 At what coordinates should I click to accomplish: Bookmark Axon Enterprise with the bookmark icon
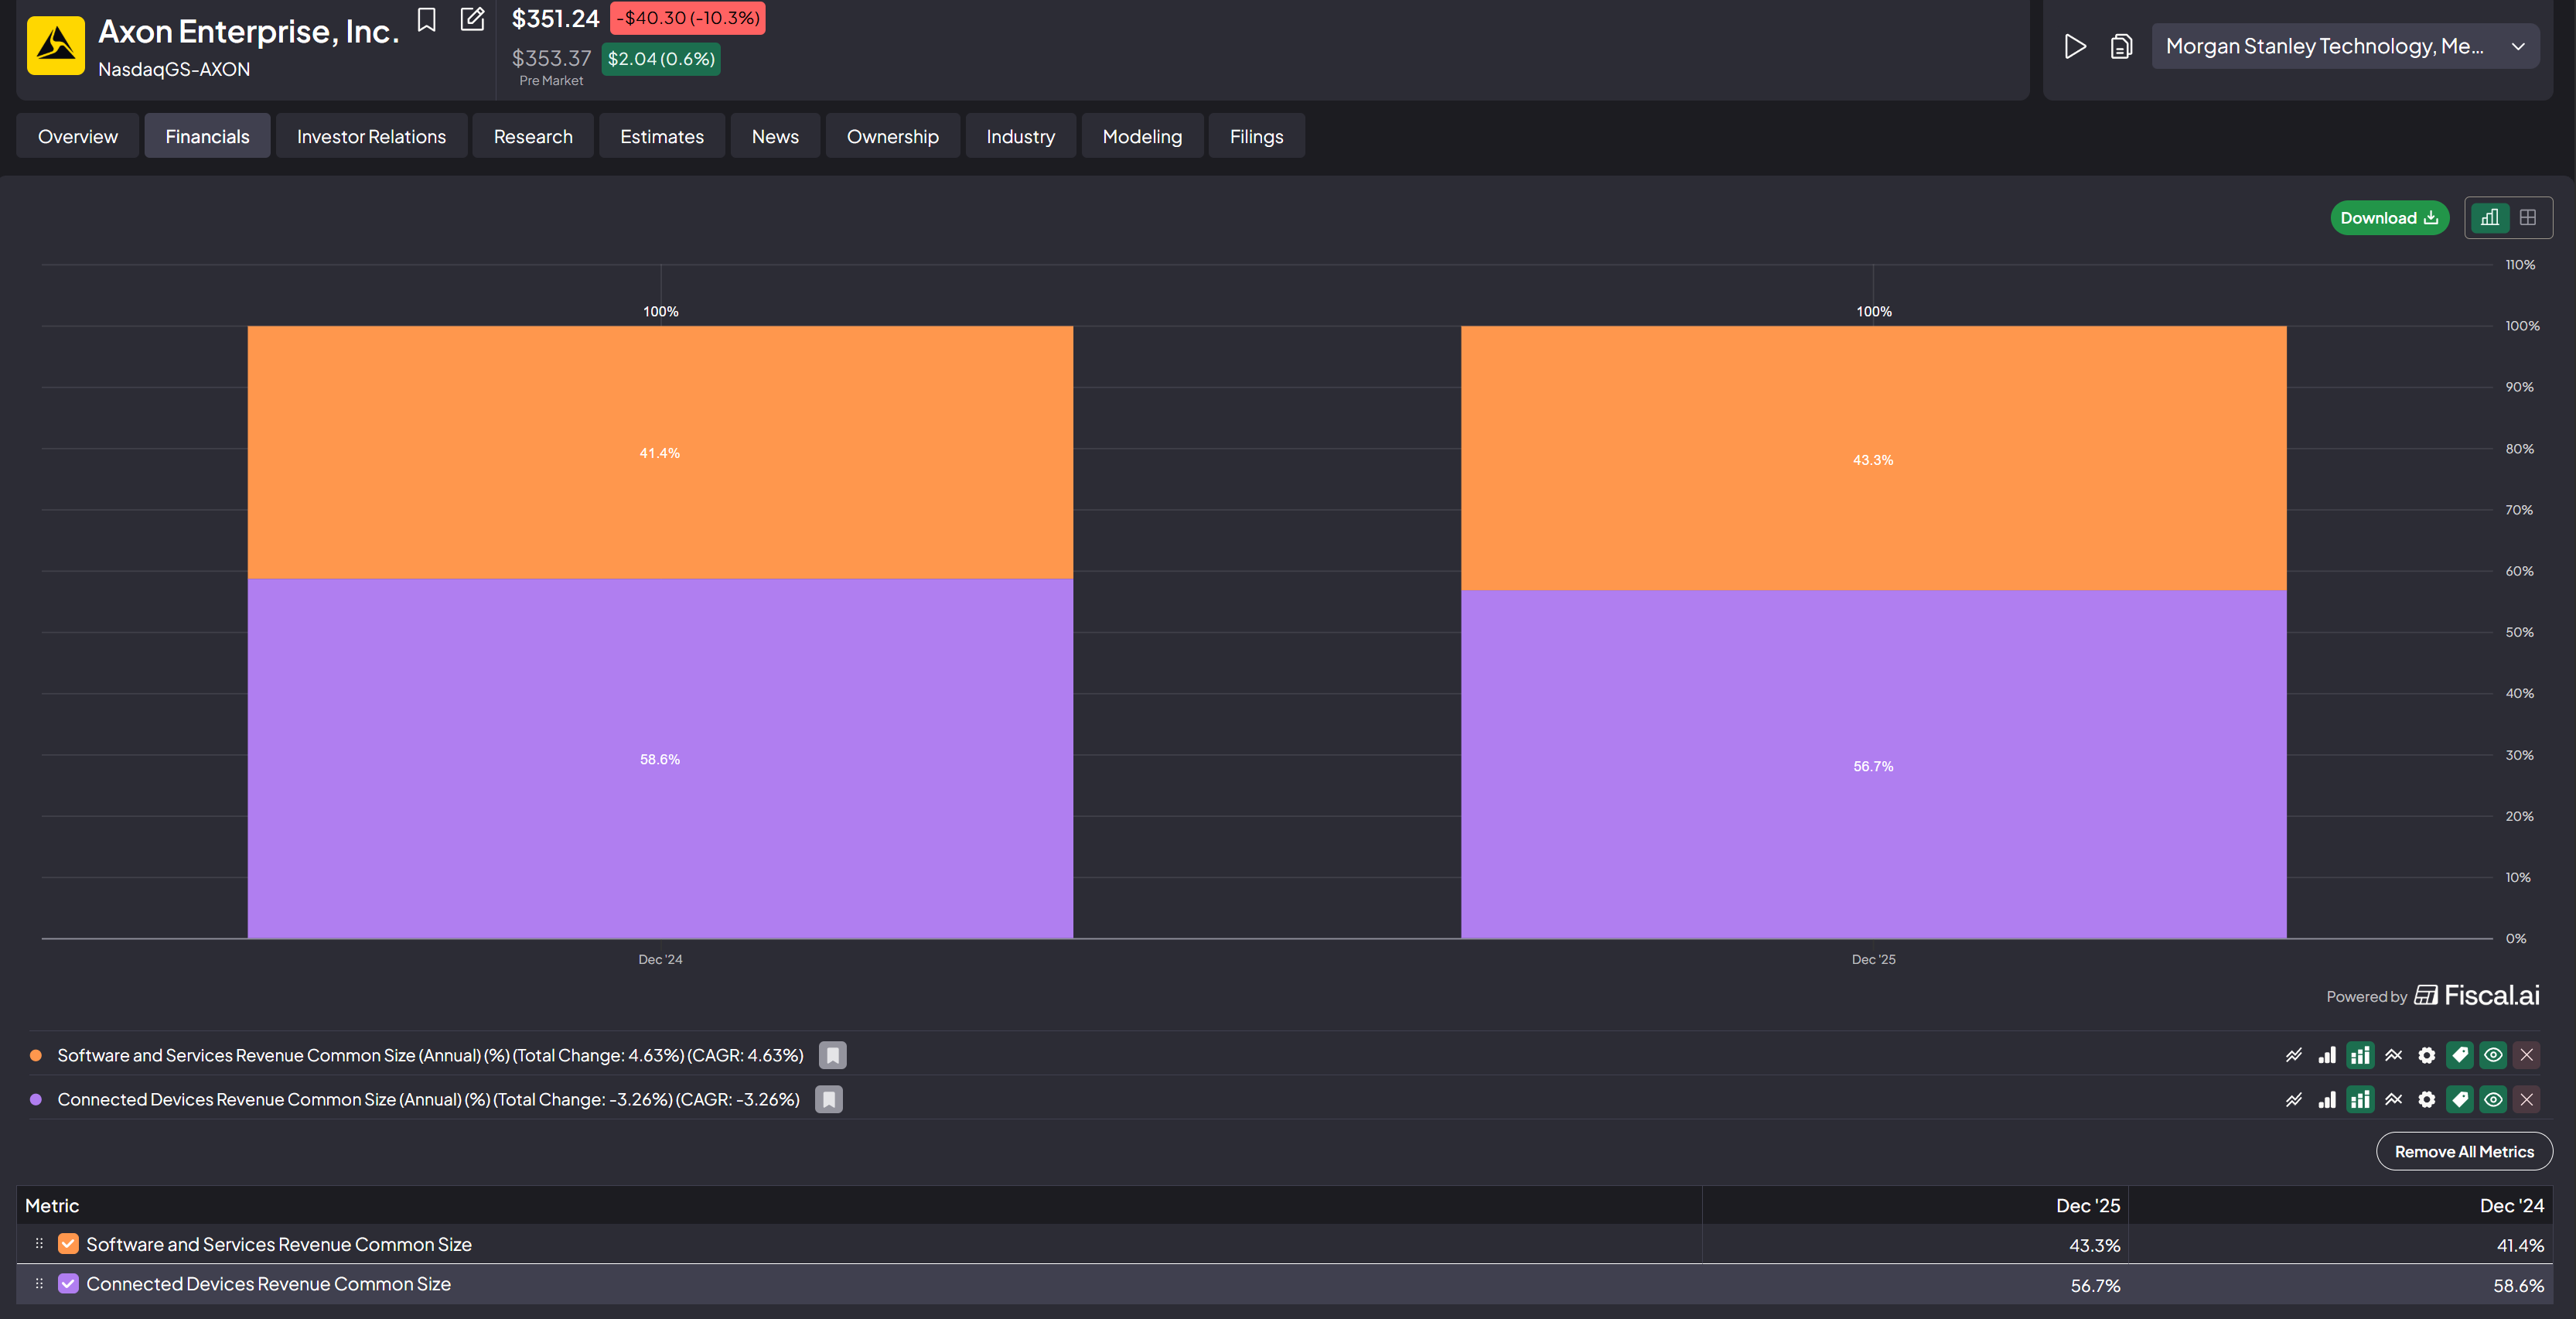point(427,20)
